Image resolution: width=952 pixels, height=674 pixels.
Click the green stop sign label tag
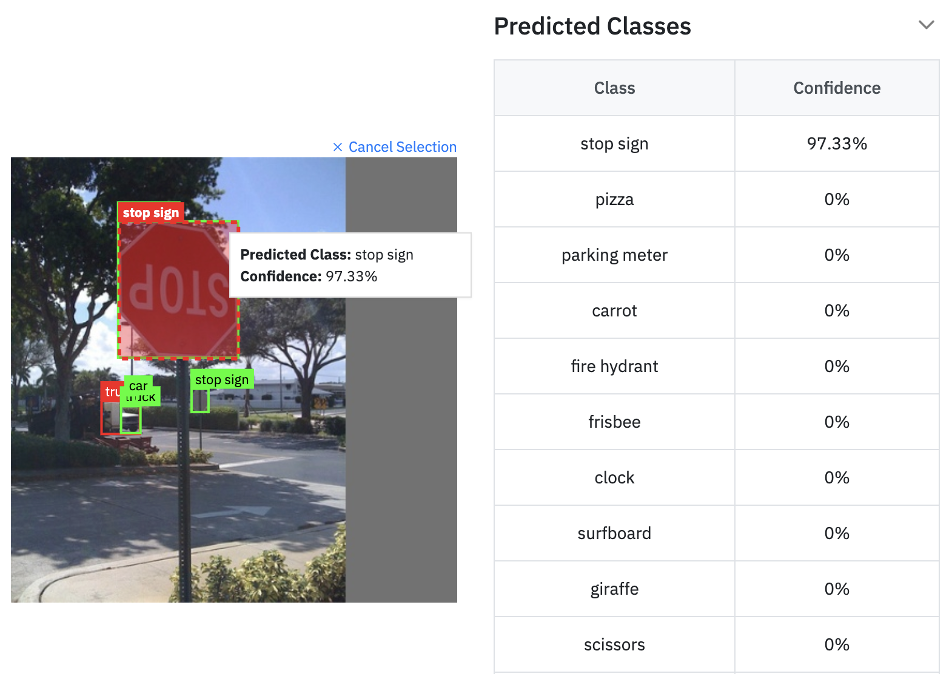222,380
